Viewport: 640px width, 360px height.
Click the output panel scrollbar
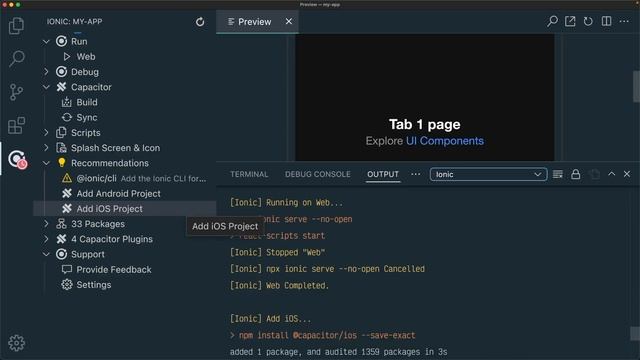point(635,333)
